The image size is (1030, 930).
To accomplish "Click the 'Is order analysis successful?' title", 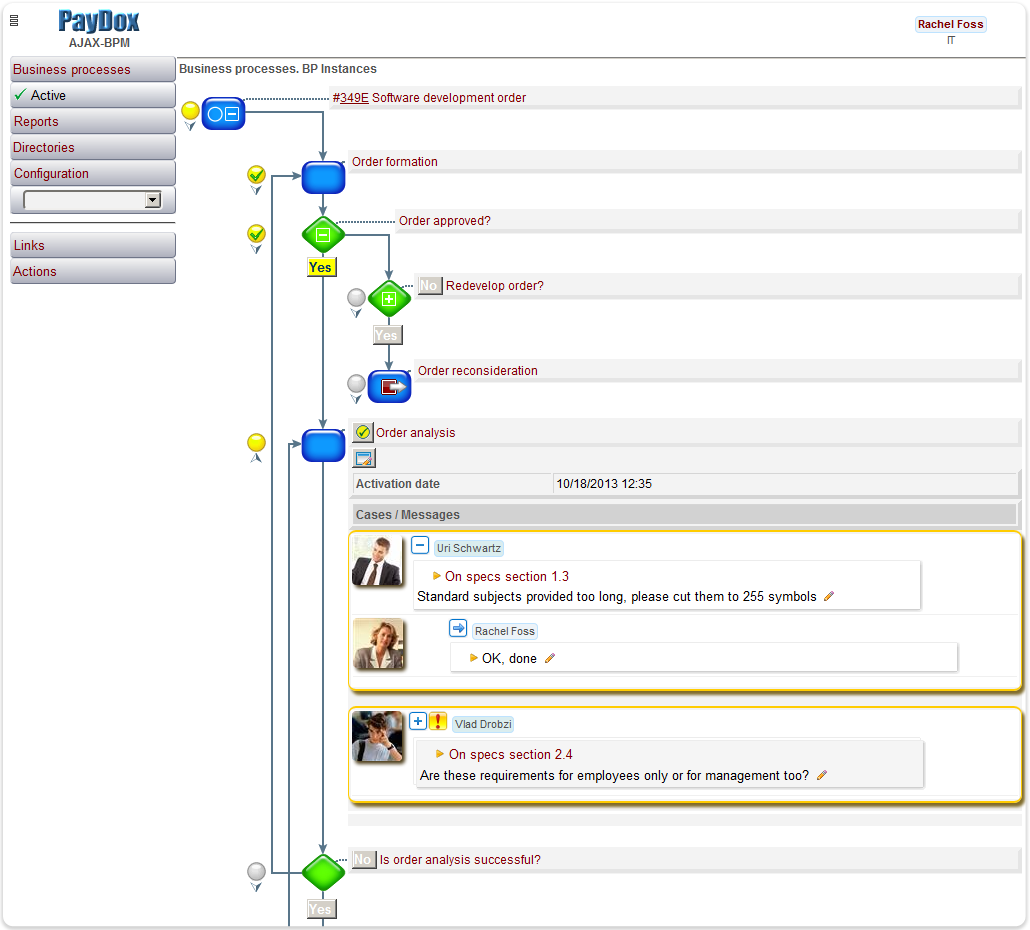I will (460, 860).
